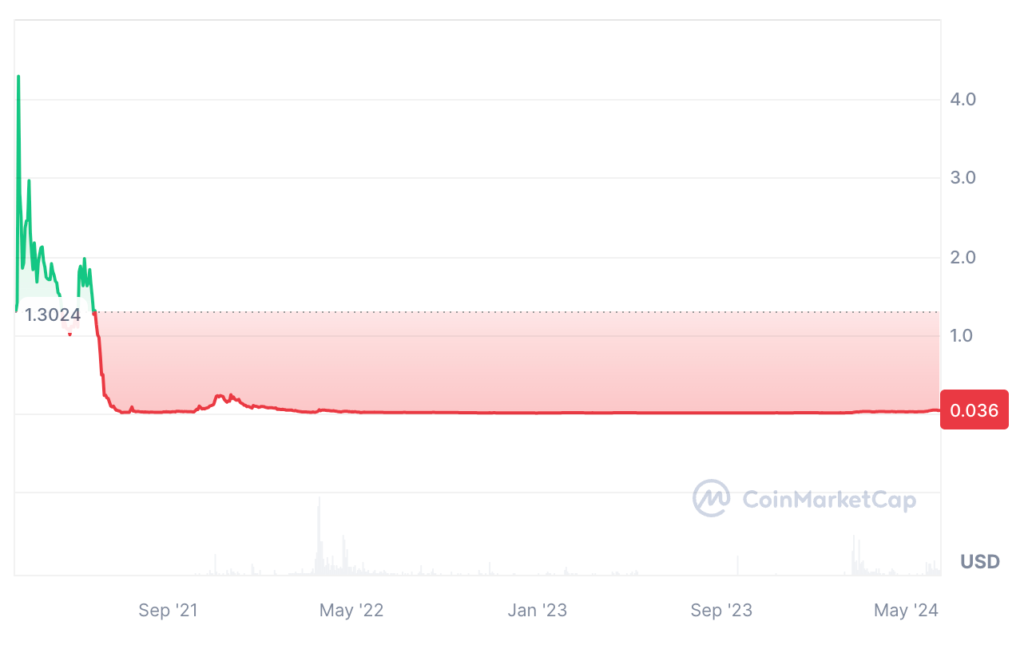The height and width of the screenshot is (645, 1024).
Task: Select the 1.0 y-axis label
Action: coord(962,335)
